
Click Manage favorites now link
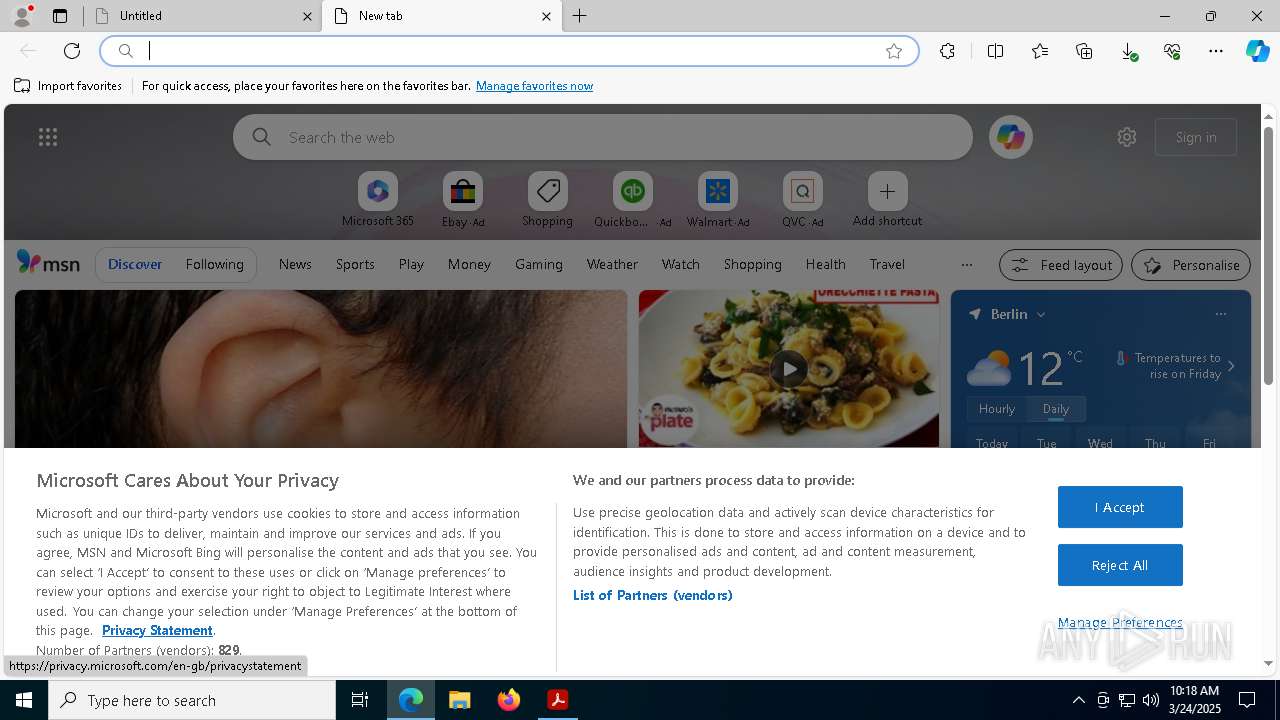[x=534, y=86]
